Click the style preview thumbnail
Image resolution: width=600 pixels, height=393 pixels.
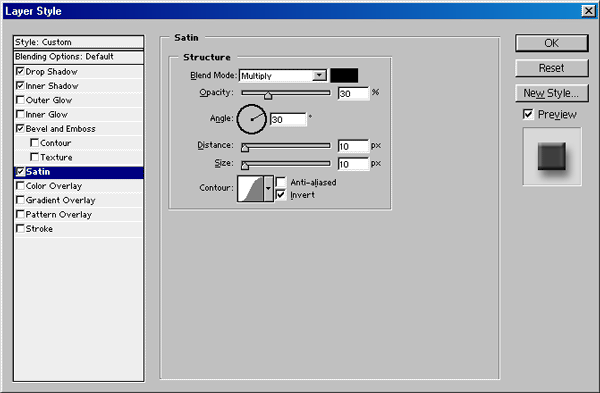click(x=552, y=157)
